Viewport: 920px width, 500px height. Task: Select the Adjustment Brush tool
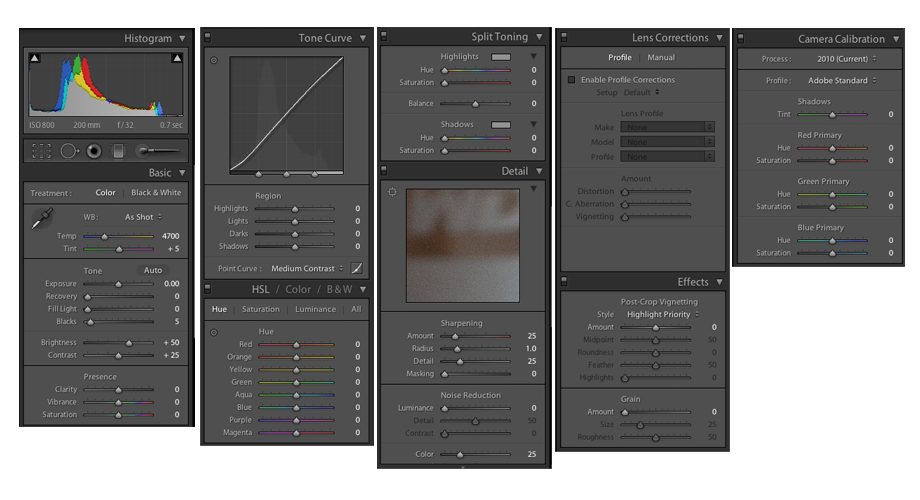pos(157,151)
